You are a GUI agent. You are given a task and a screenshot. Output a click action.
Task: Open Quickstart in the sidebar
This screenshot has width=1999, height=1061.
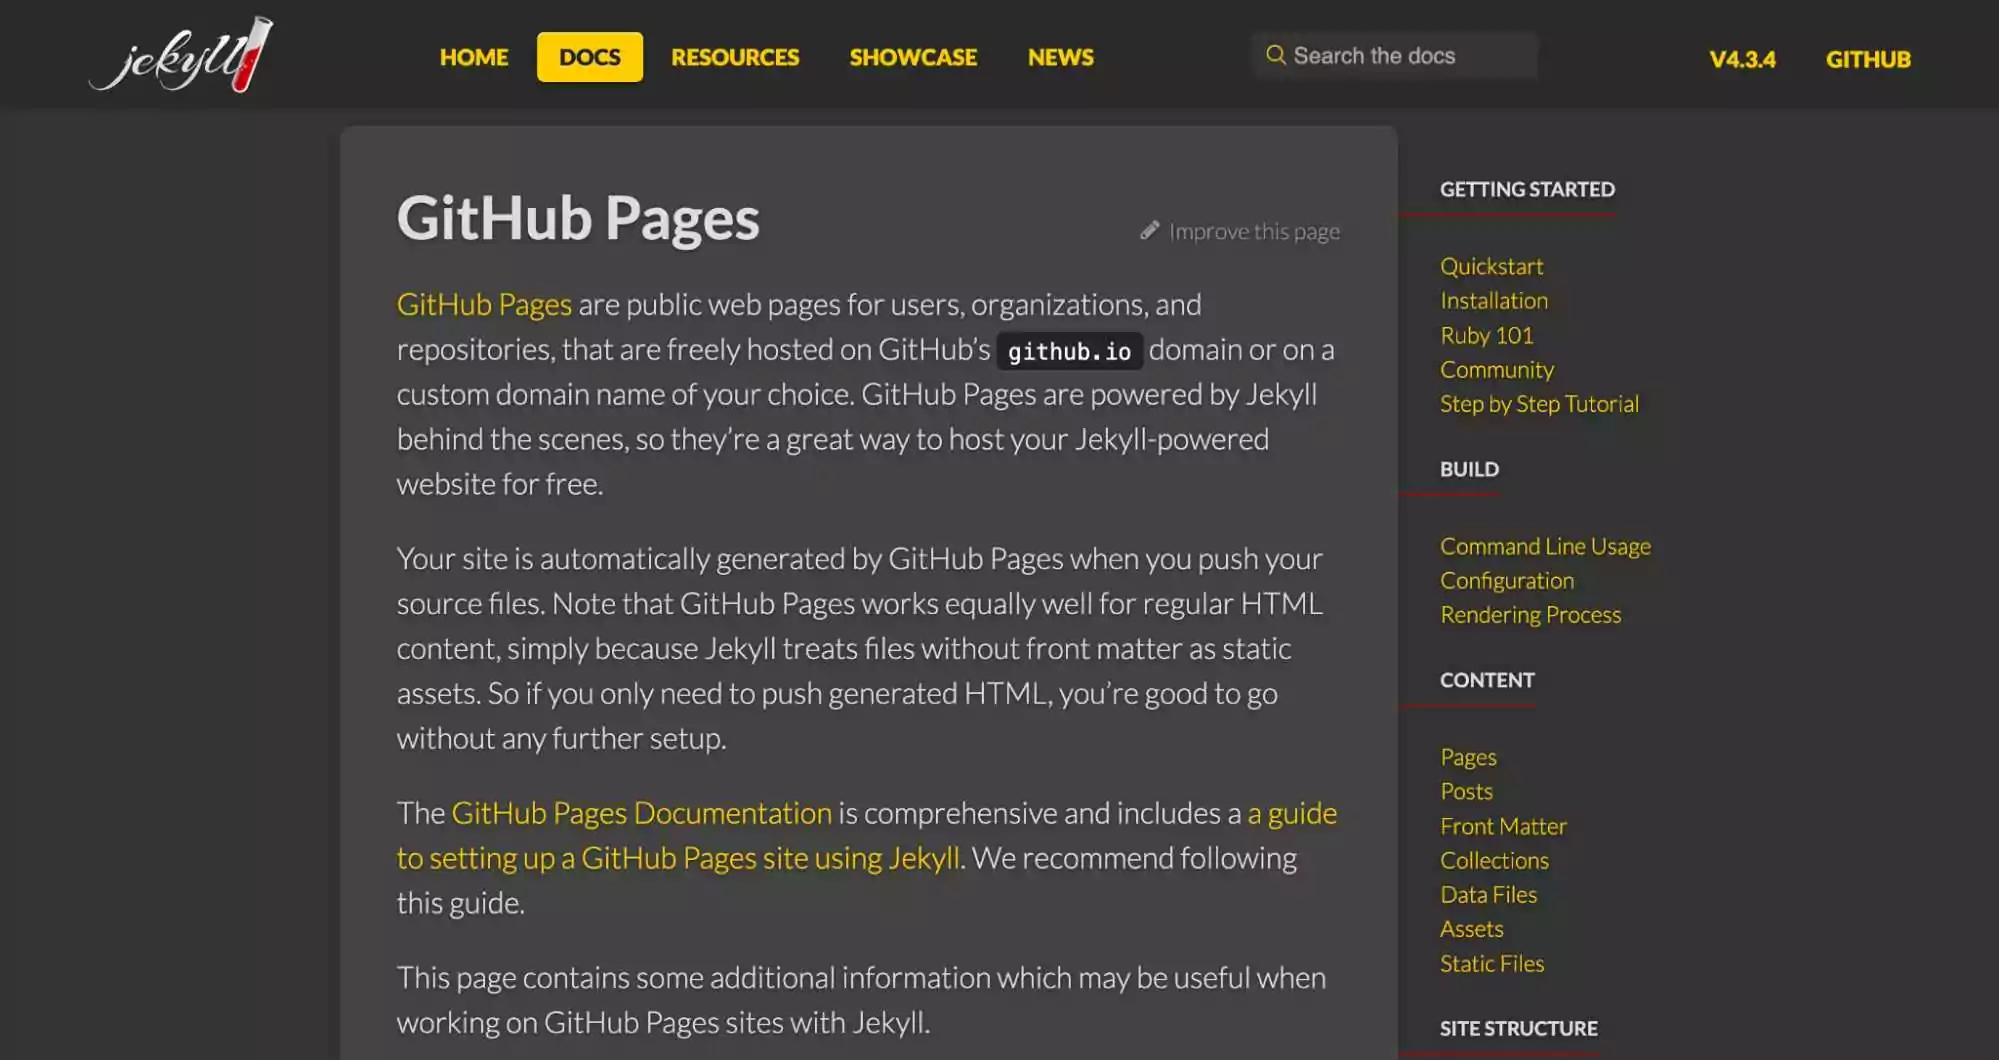(1491, 266)
